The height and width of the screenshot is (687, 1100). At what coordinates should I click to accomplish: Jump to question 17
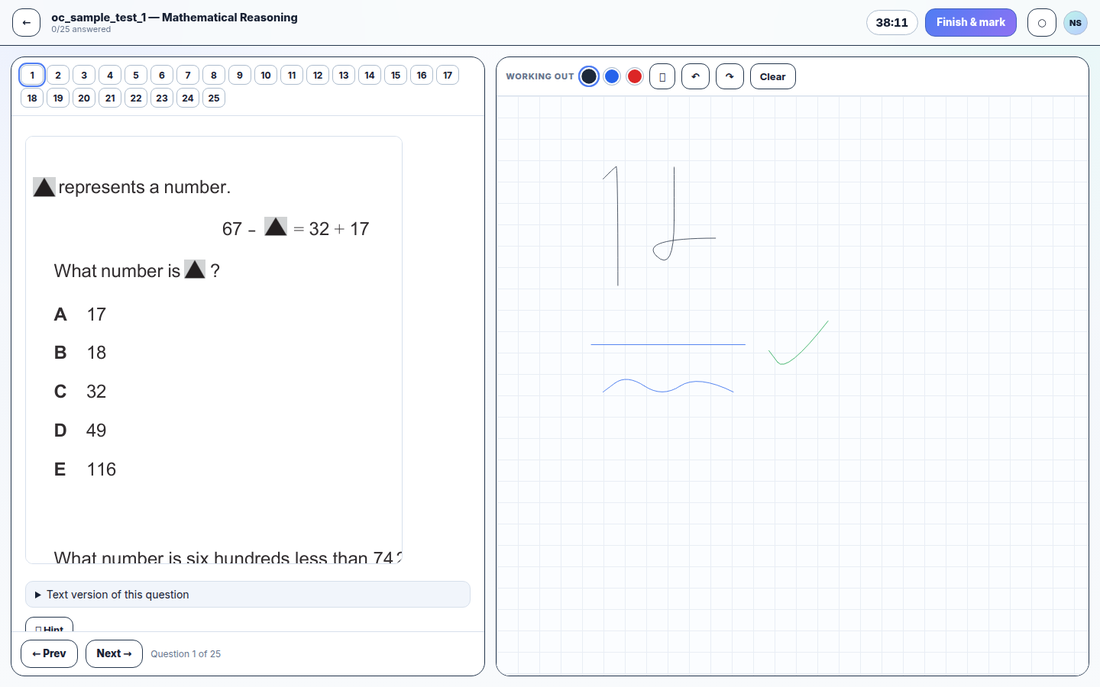(448, 75)
